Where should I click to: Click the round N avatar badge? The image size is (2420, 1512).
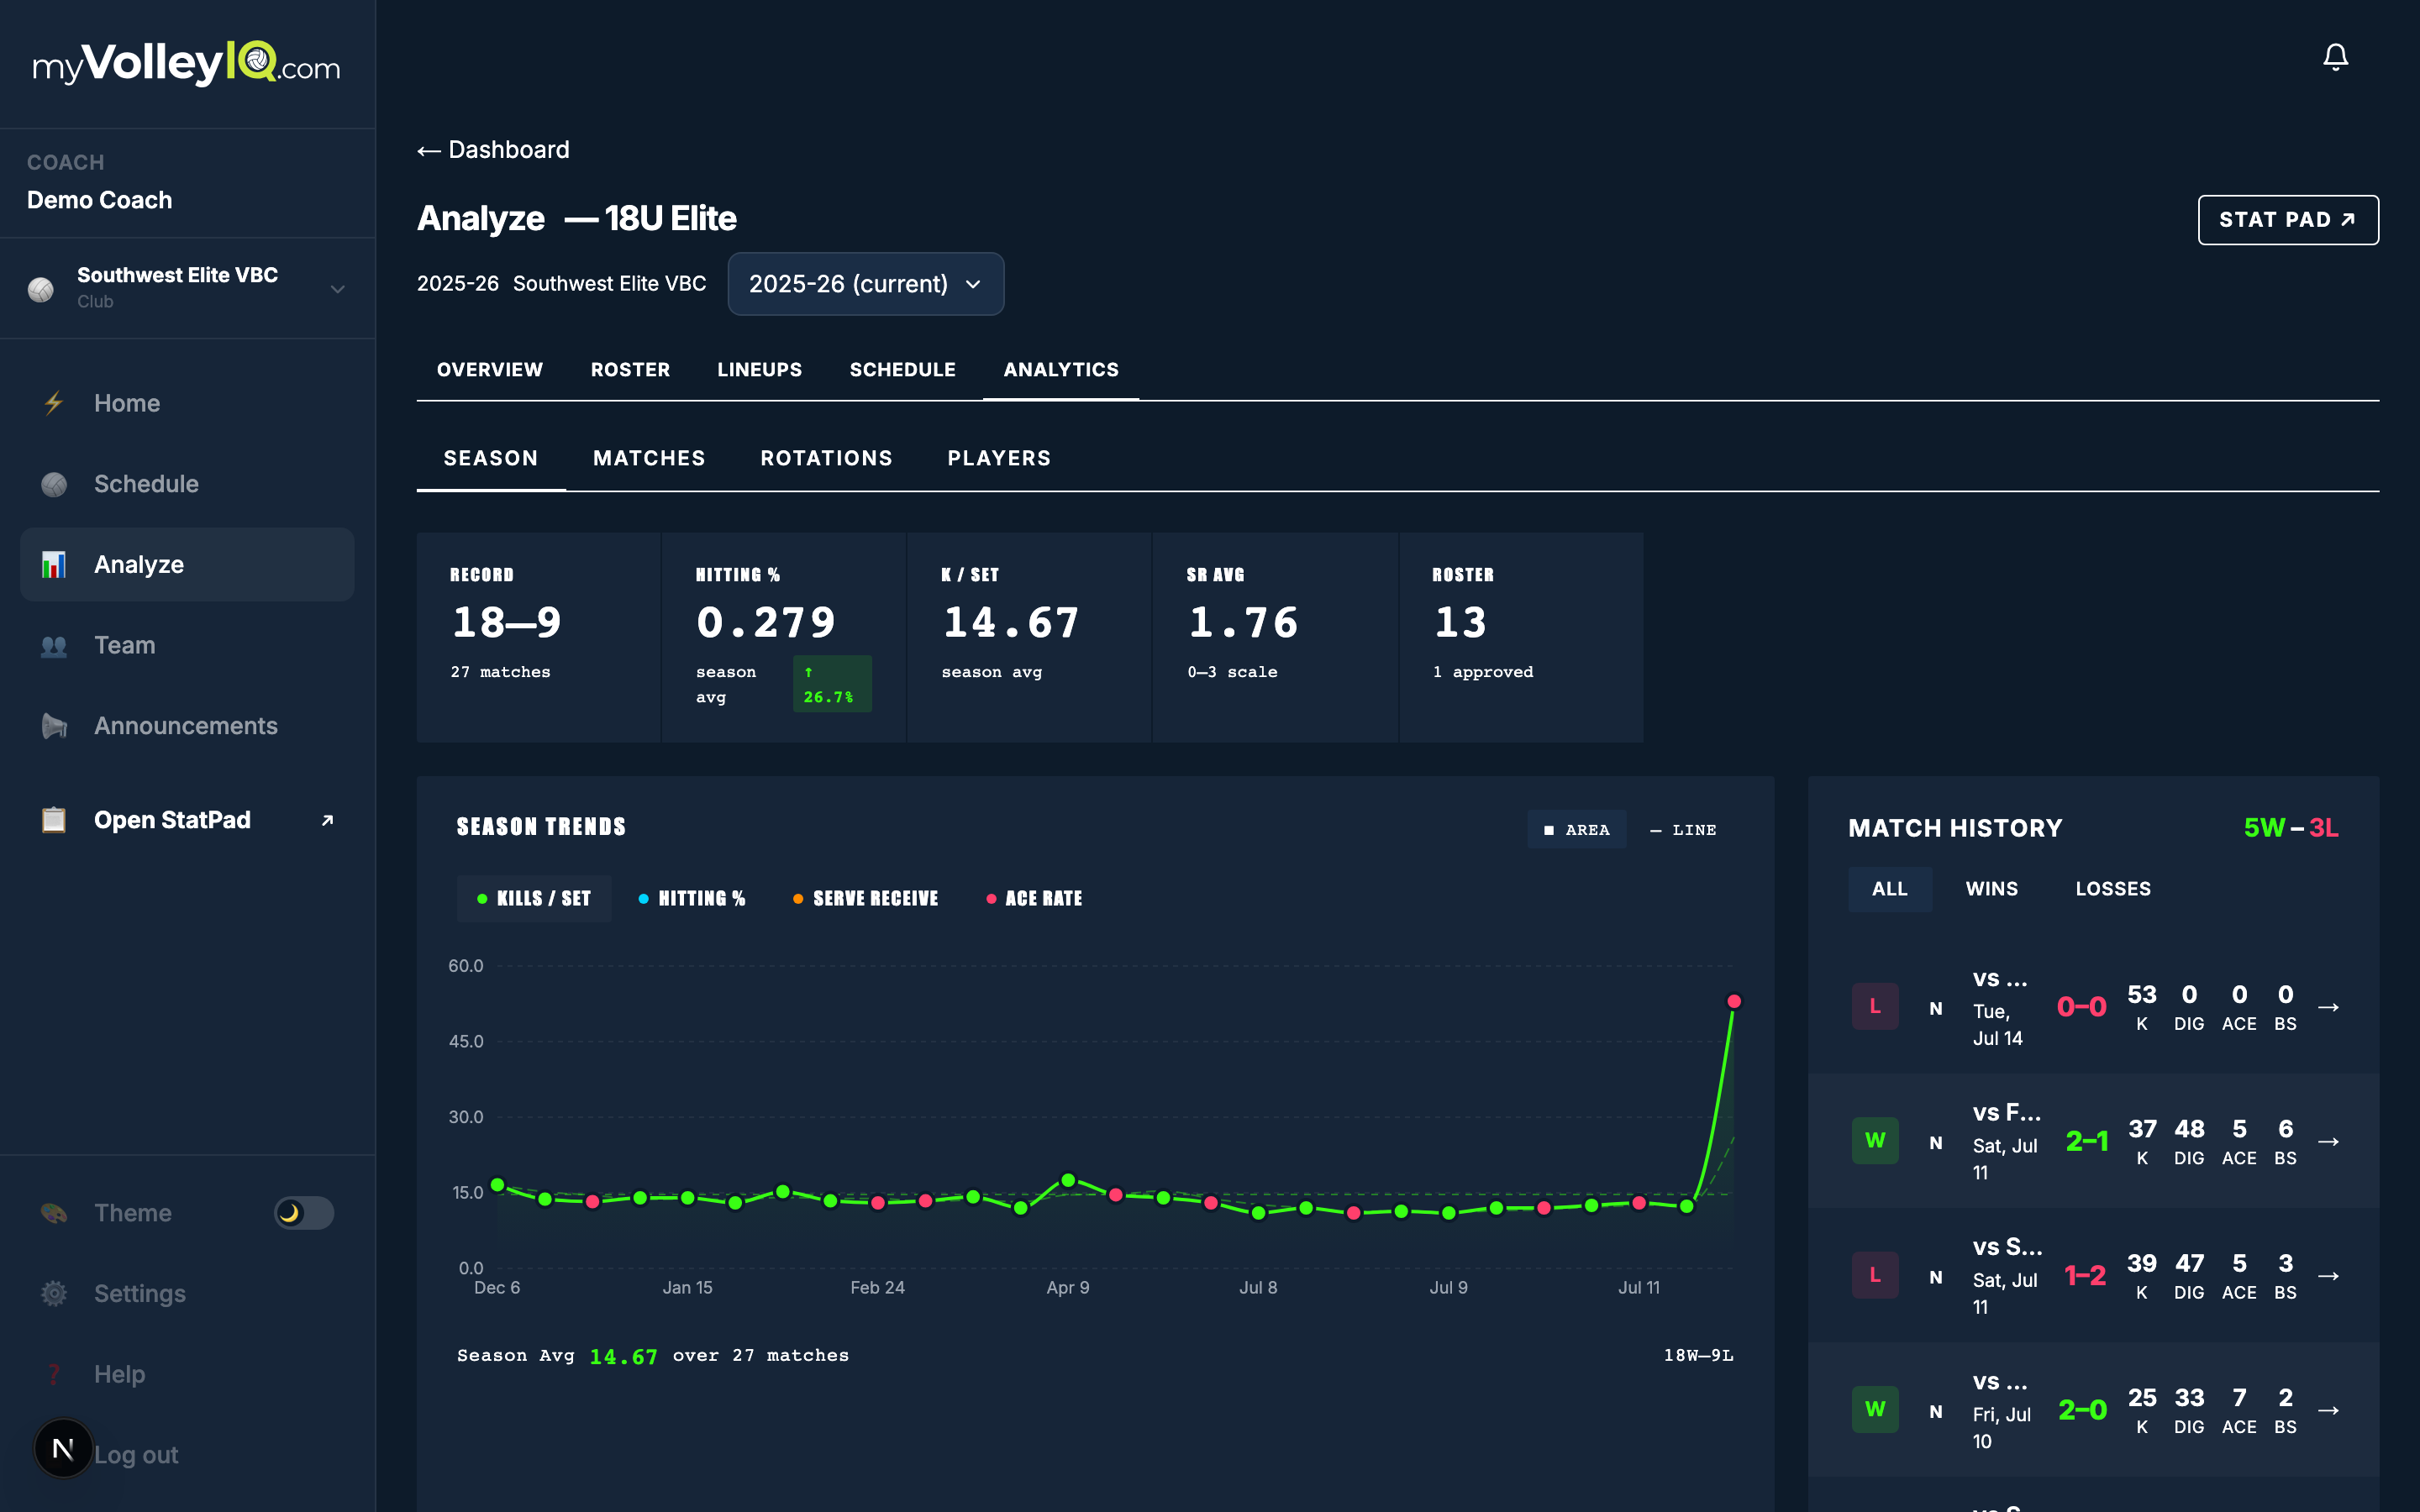coord(63,1448)
